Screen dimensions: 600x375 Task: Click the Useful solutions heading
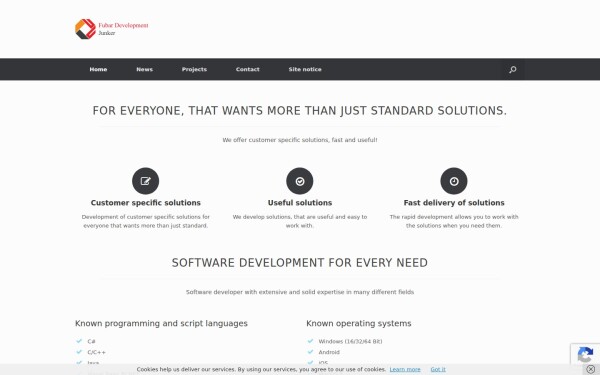point(300,203)
